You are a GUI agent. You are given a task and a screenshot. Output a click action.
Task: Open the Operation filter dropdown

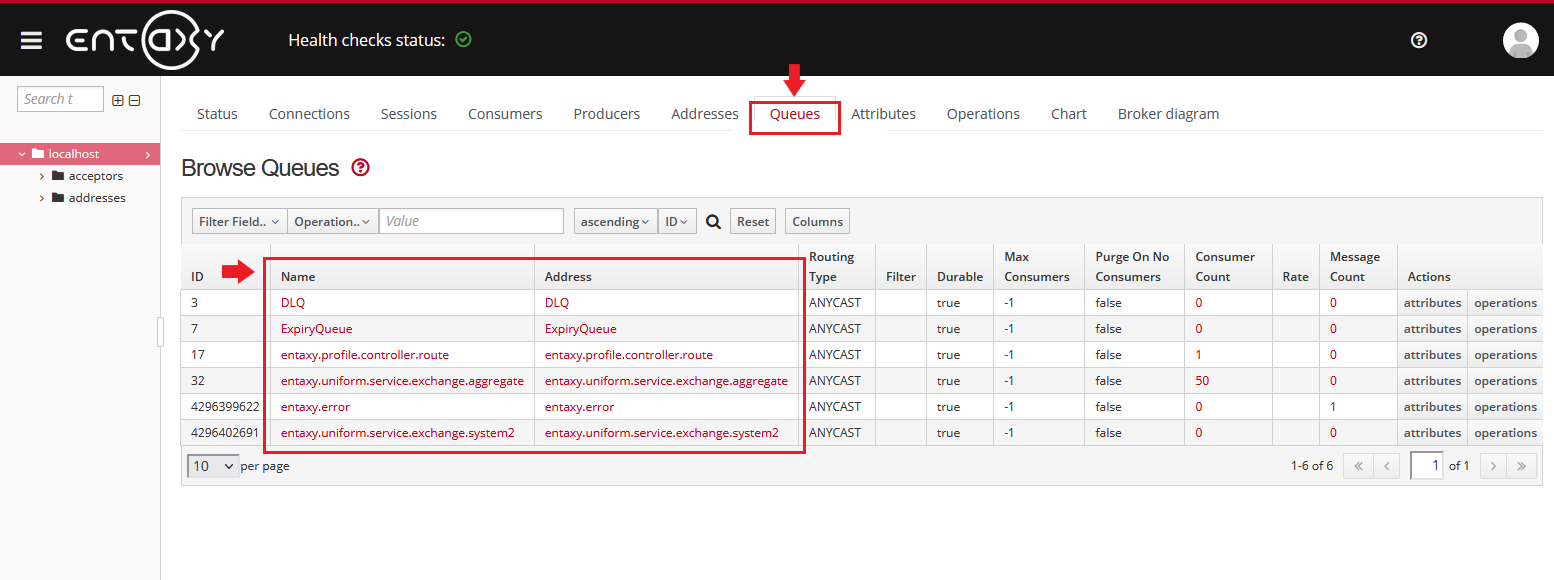coord(332,222)
